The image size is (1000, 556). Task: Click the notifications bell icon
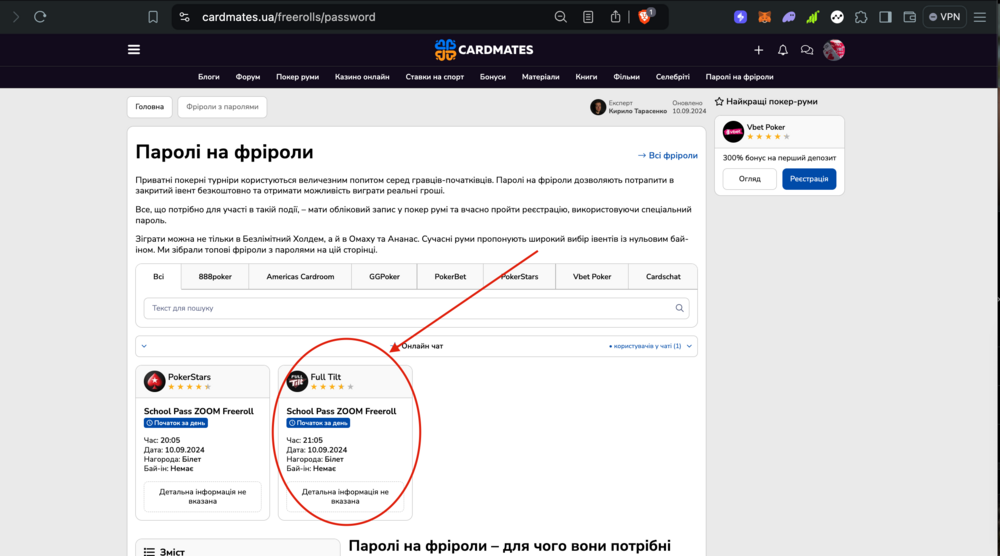[x=783, y=50]
